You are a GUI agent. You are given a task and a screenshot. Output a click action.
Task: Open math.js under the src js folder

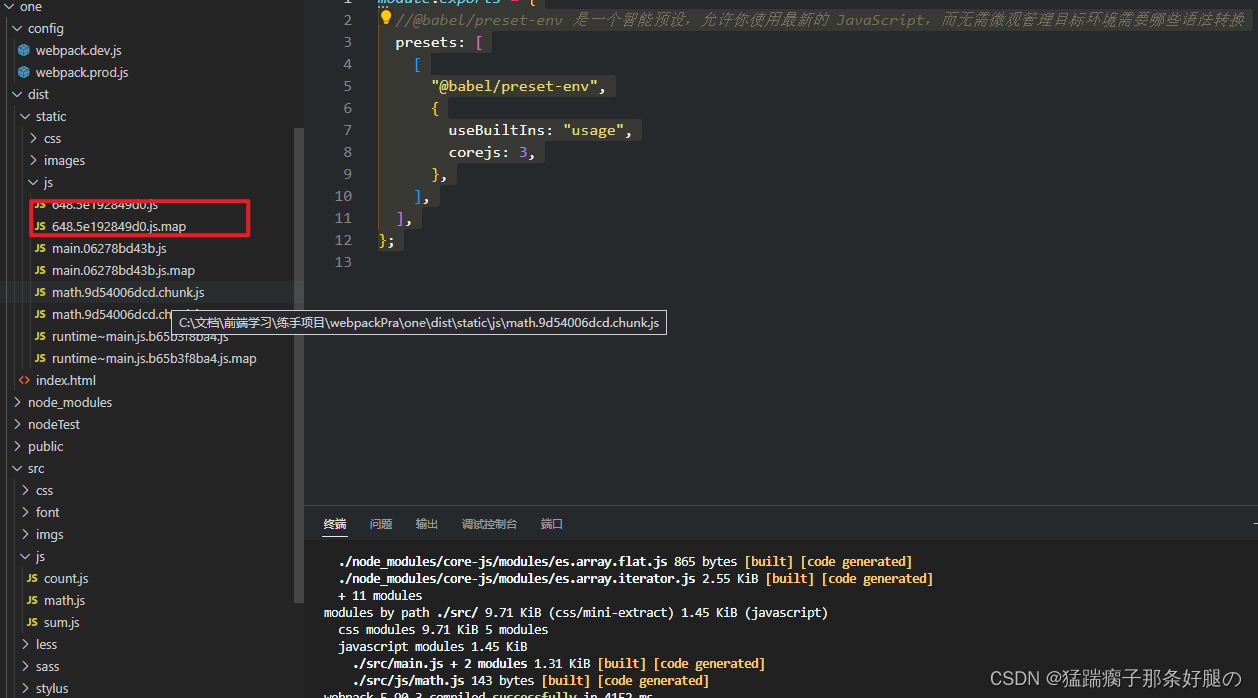67,600
